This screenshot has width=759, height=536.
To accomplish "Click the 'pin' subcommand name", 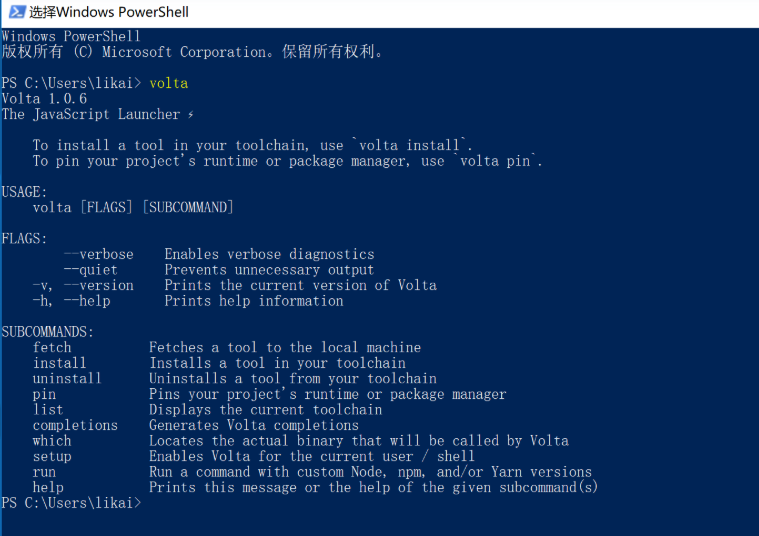I will (44, 394).
